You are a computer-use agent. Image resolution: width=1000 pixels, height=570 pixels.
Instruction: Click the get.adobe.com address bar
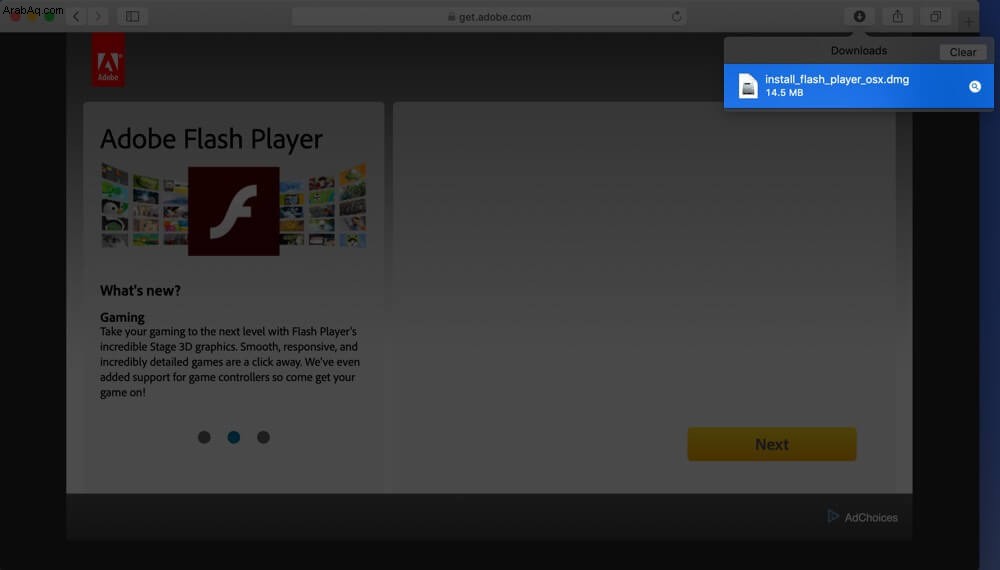coord(489,17)
